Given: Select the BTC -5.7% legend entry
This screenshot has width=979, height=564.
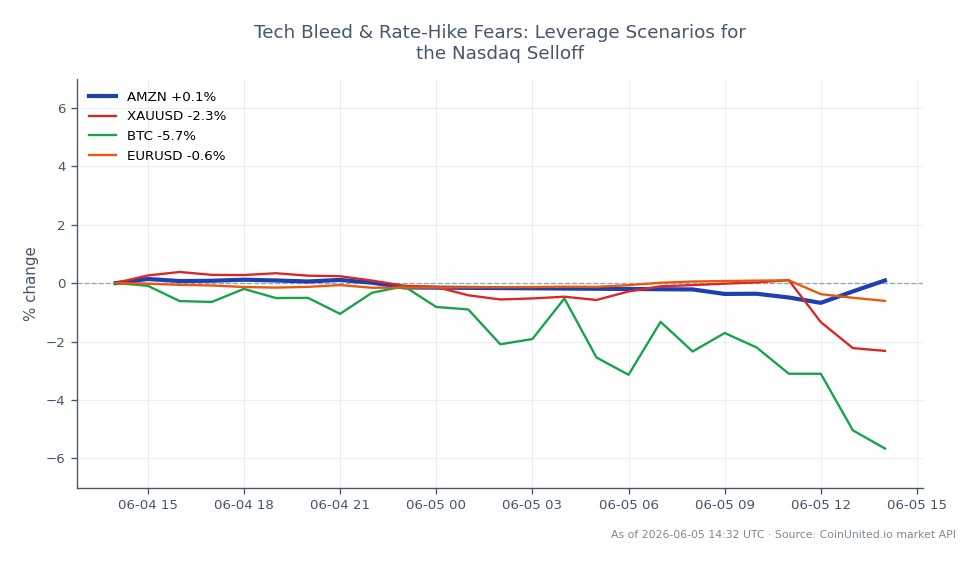Looking at the screenshot, I should pos(142,136).
